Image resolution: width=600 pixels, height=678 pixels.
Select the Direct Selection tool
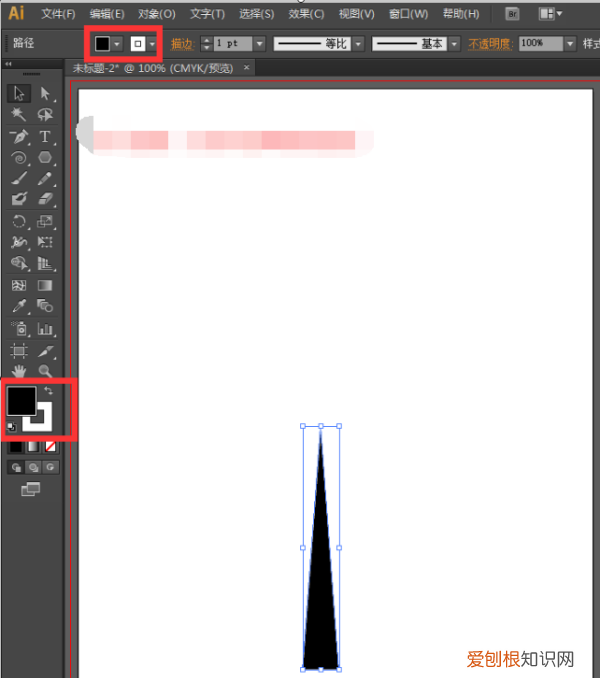tap(45, 93)
